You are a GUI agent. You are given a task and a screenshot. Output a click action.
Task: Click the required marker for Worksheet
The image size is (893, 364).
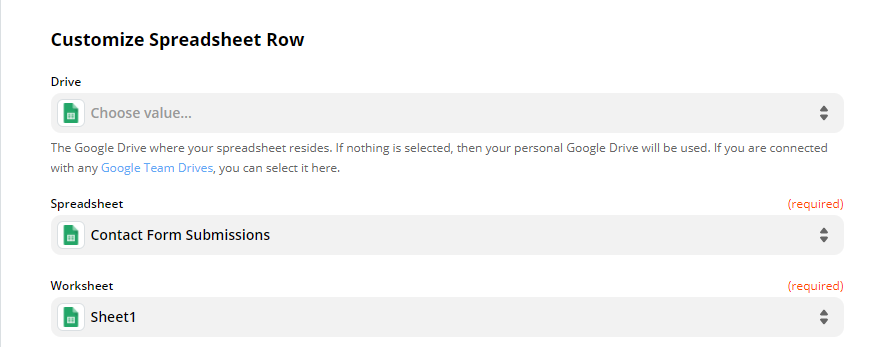pos(816,285)
